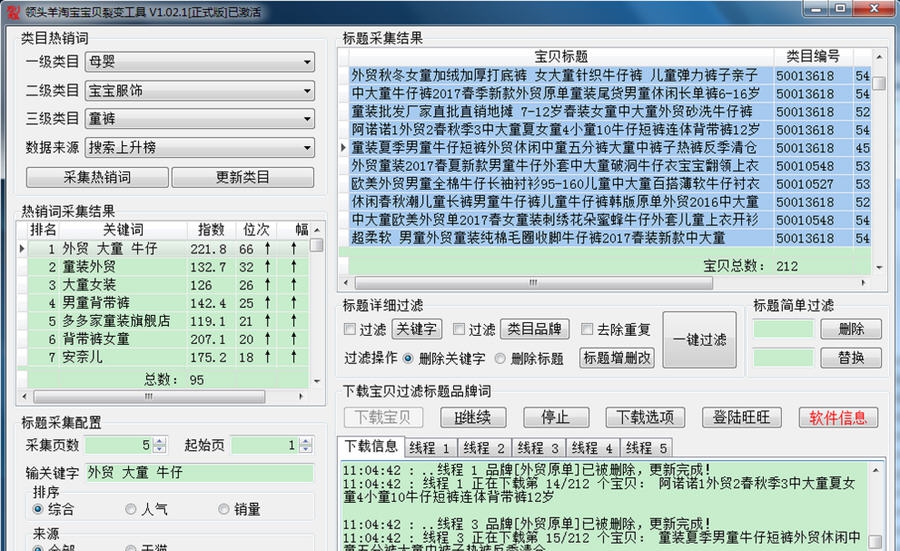Click the 更新类目 button

pyautogui.click(x=243, y=177)
